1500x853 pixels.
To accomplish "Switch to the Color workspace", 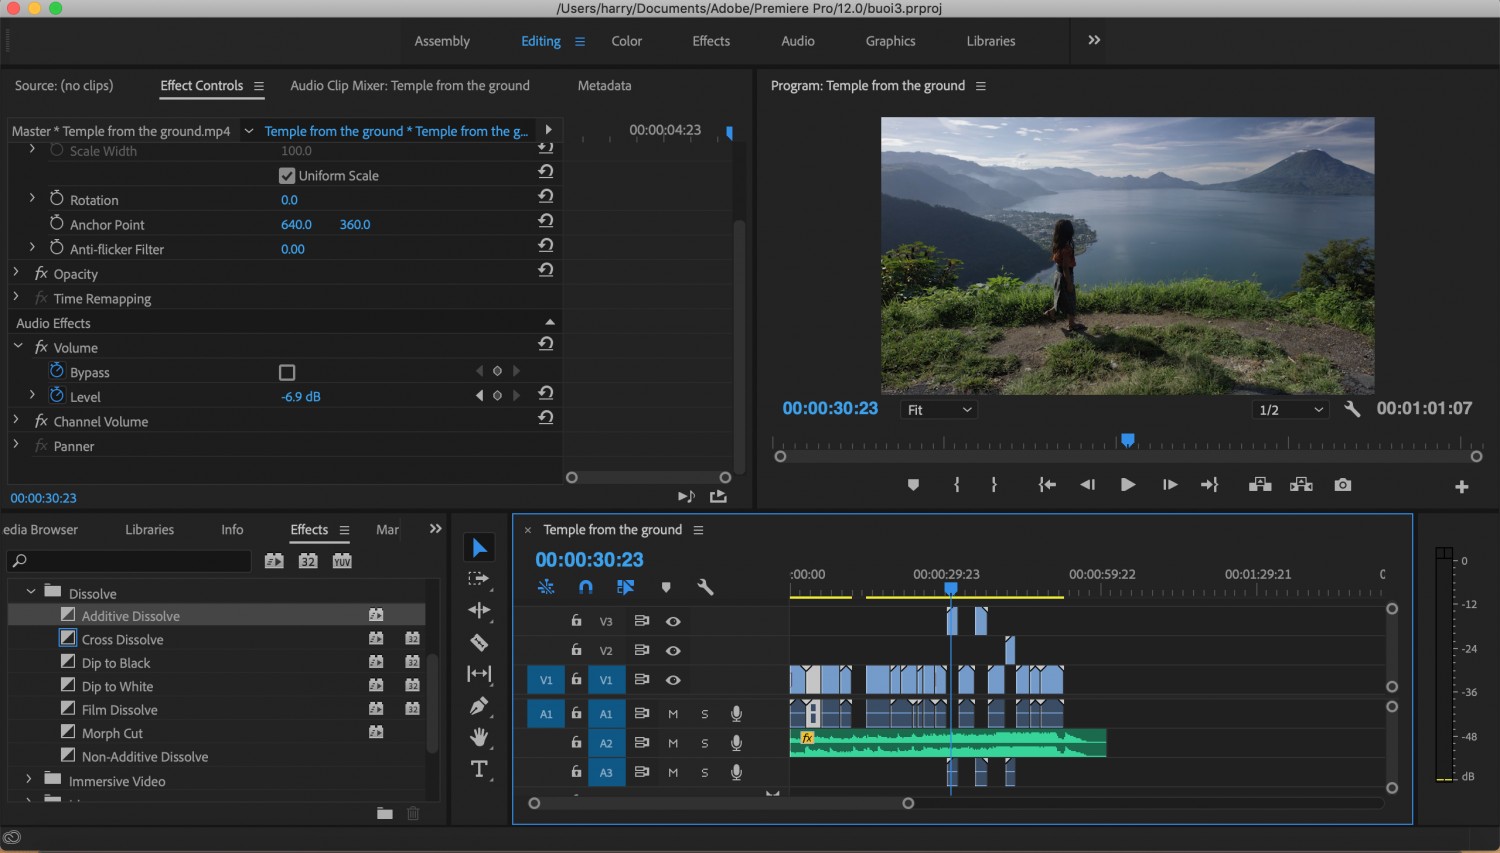I will click(627, 41).
